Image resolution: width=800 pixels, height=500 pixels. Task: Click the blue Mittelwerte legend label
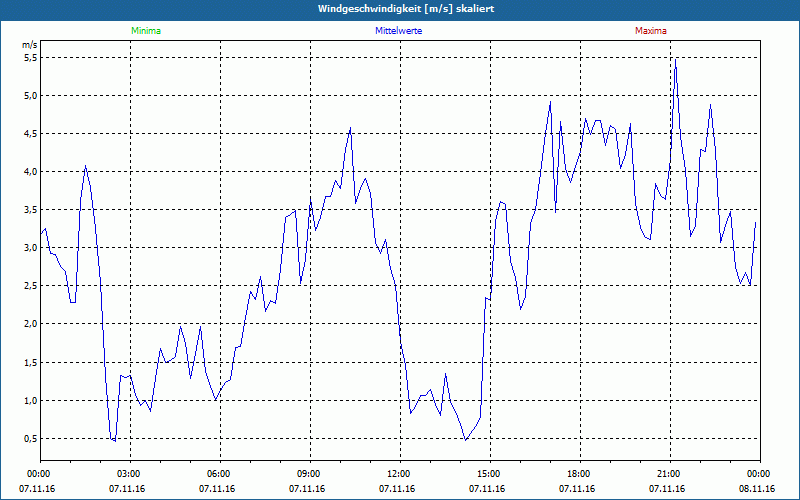pos(398,31)
